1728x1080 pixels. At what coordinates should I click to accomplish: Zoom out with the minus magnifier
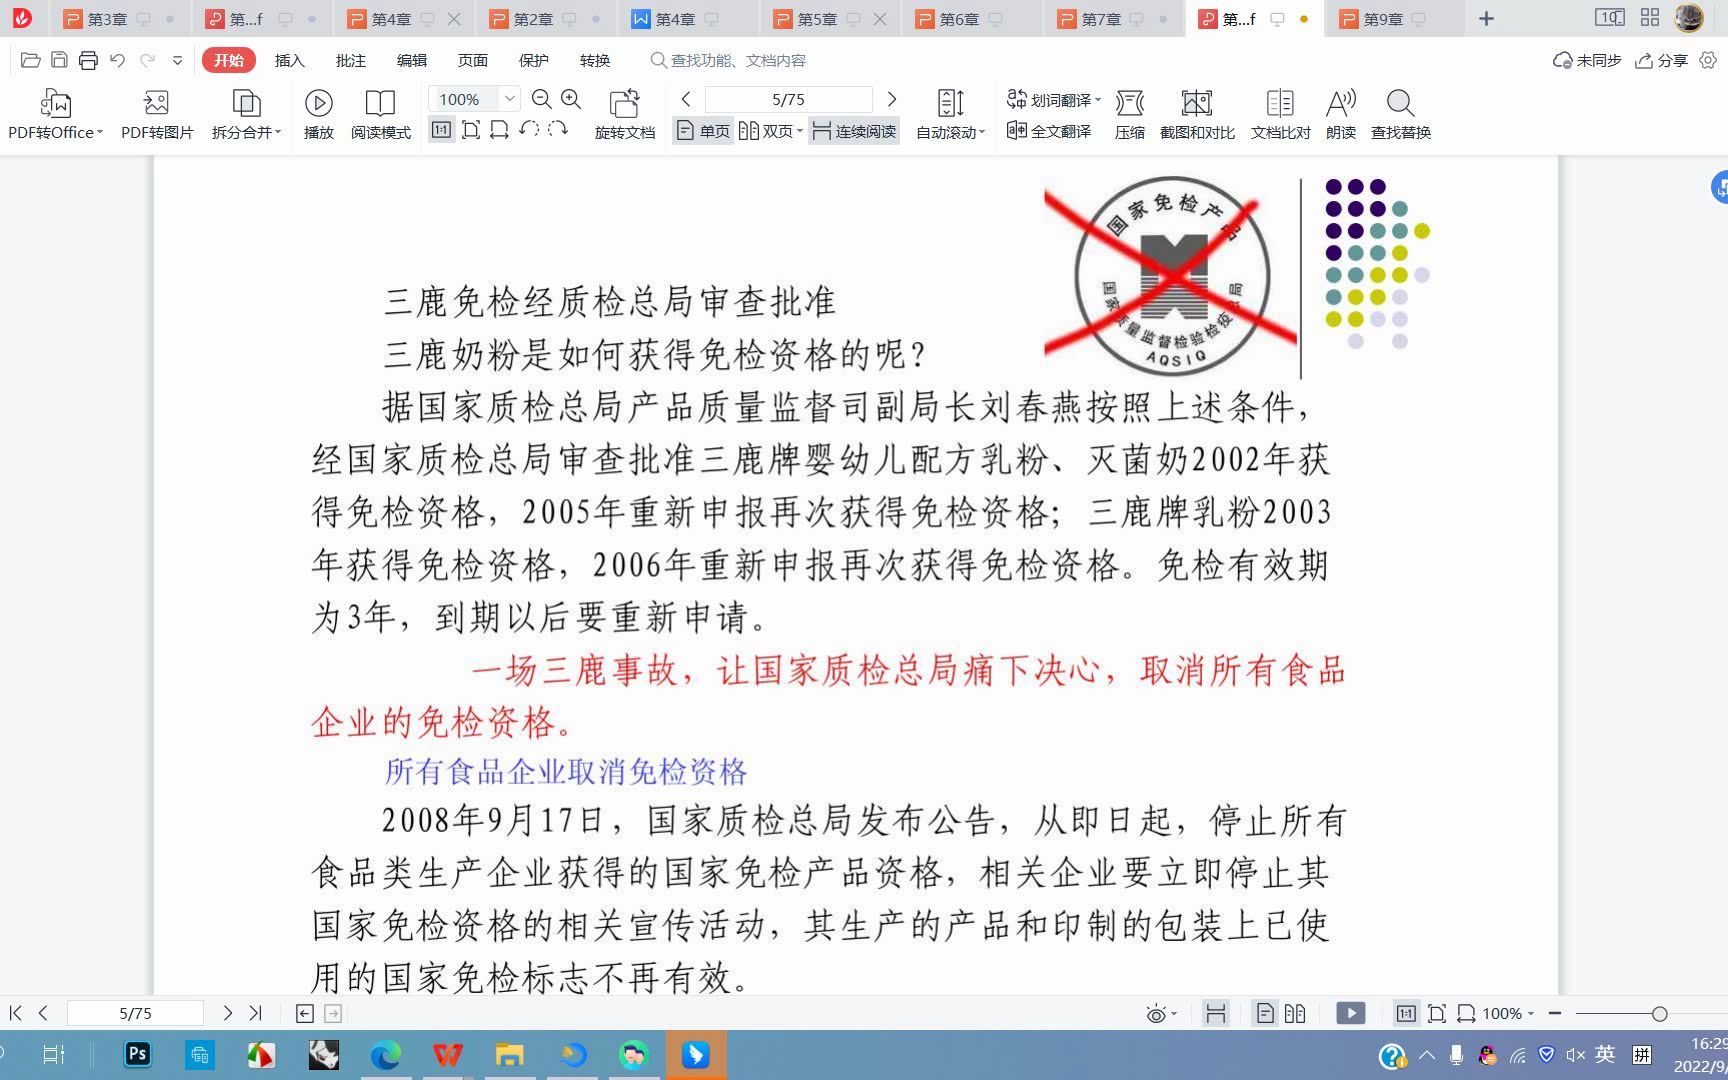pyautogui.click(x=541, y=99)
